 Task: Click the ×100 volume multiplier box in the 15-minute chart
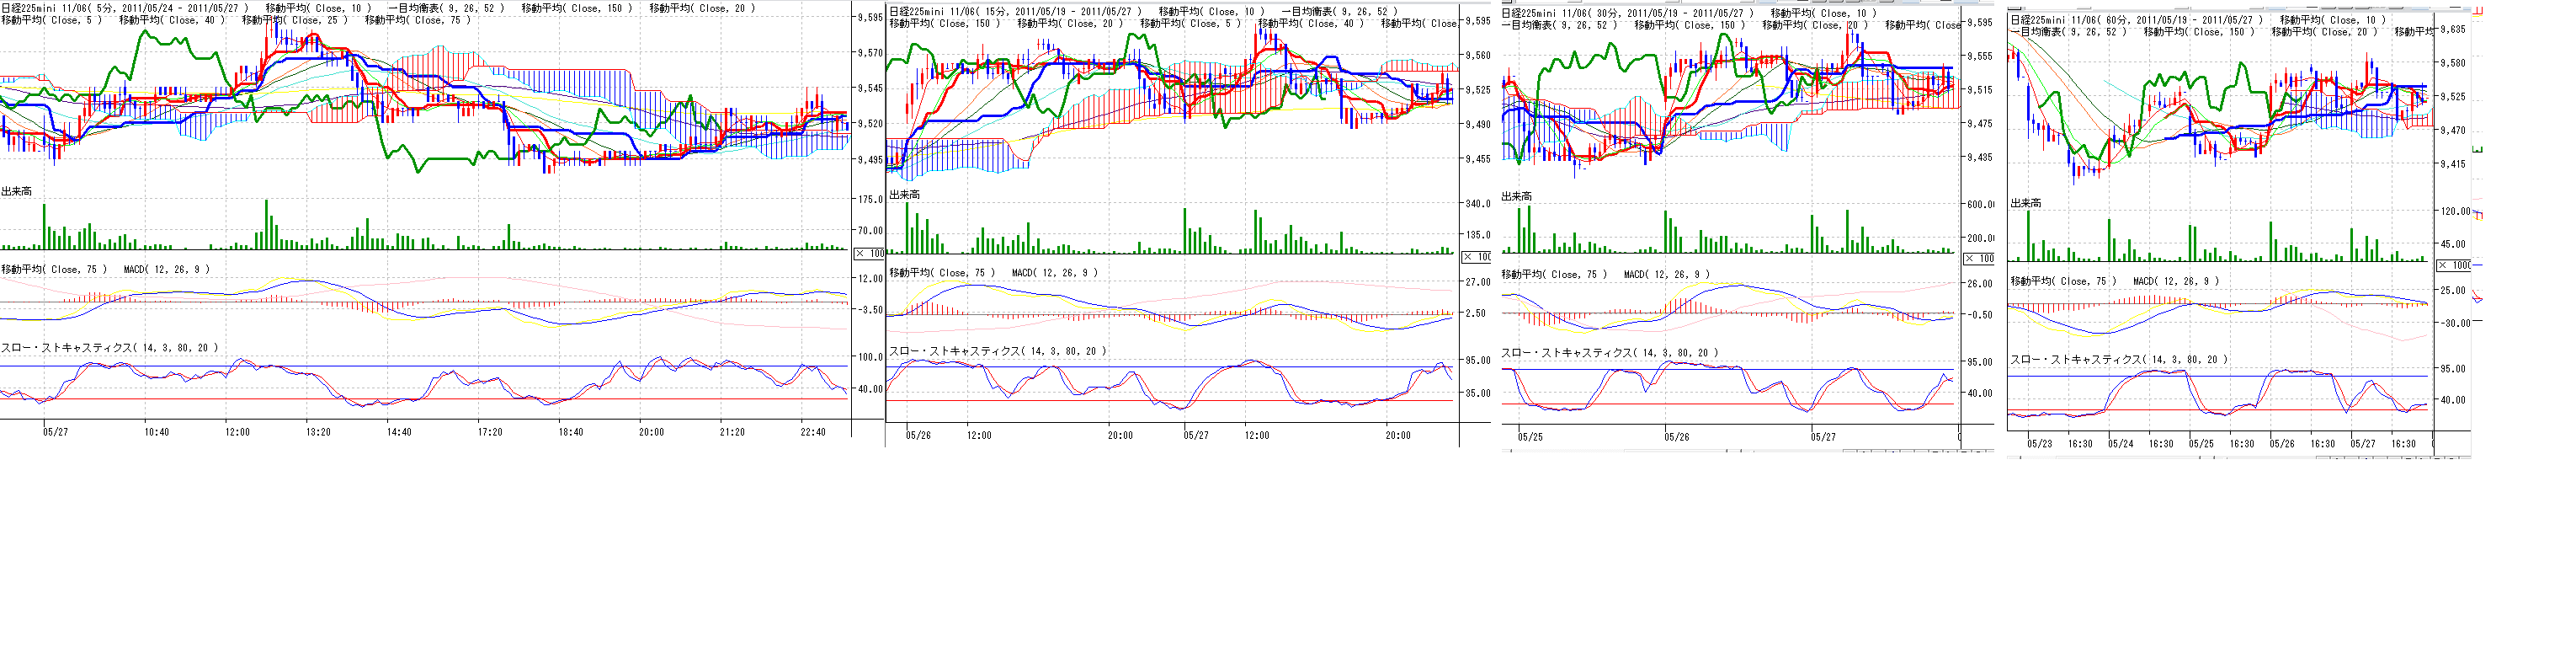(1477, 257)
